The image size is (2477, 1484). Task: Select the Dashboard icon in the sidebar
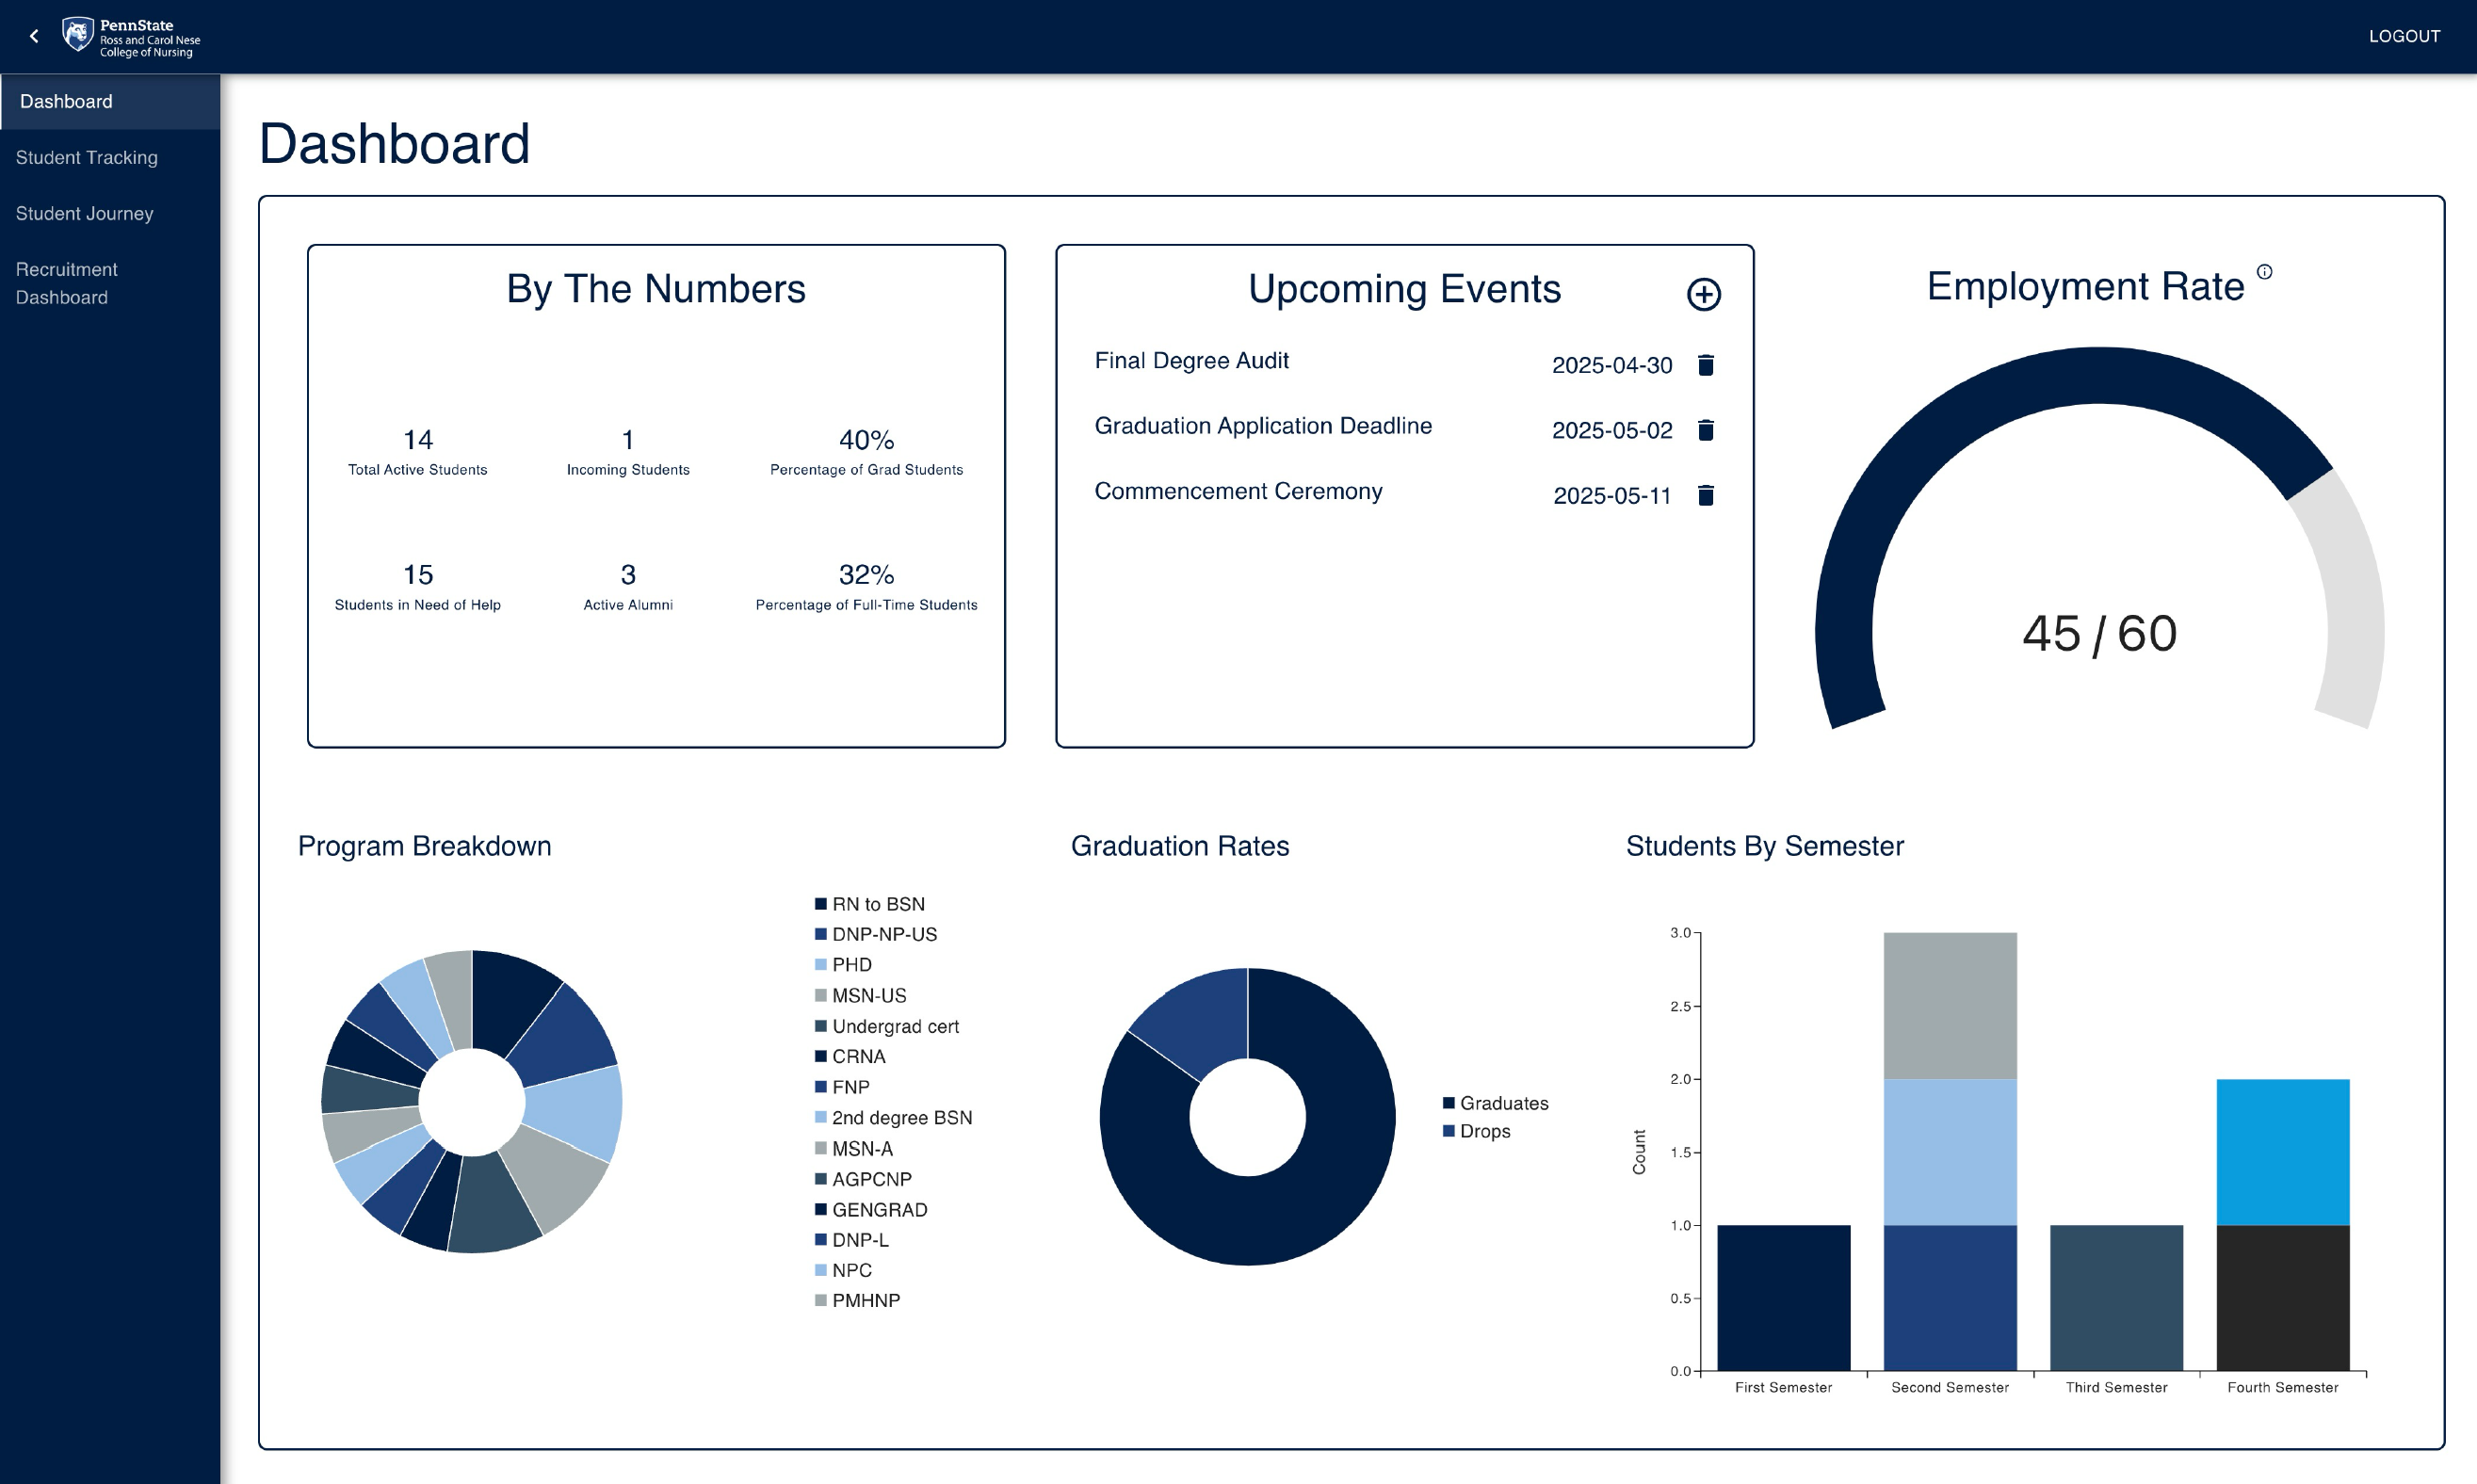[x=66, y=101]
